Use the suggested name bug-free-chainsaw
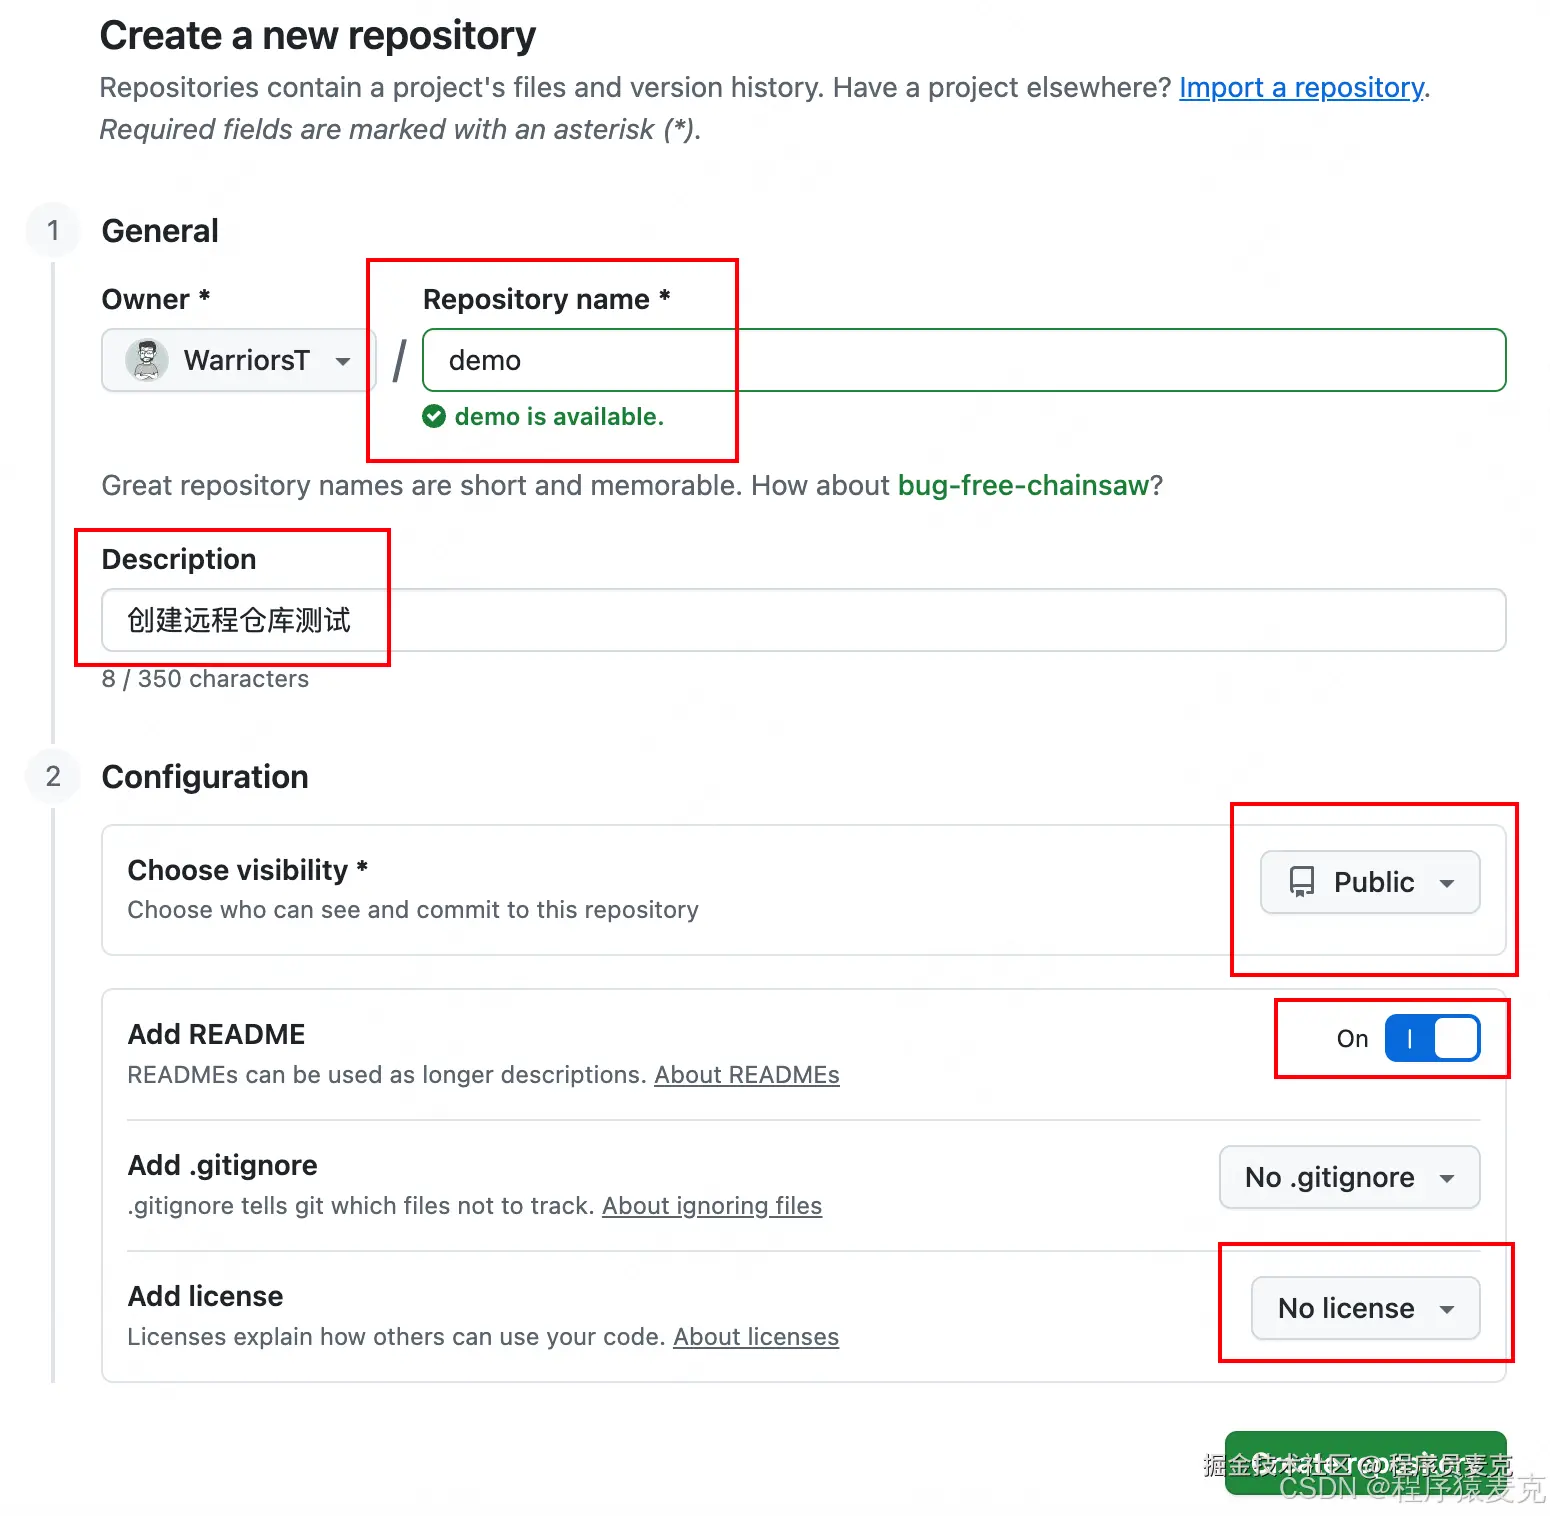1550x1516 pixels. click(x=1023, y=486)
